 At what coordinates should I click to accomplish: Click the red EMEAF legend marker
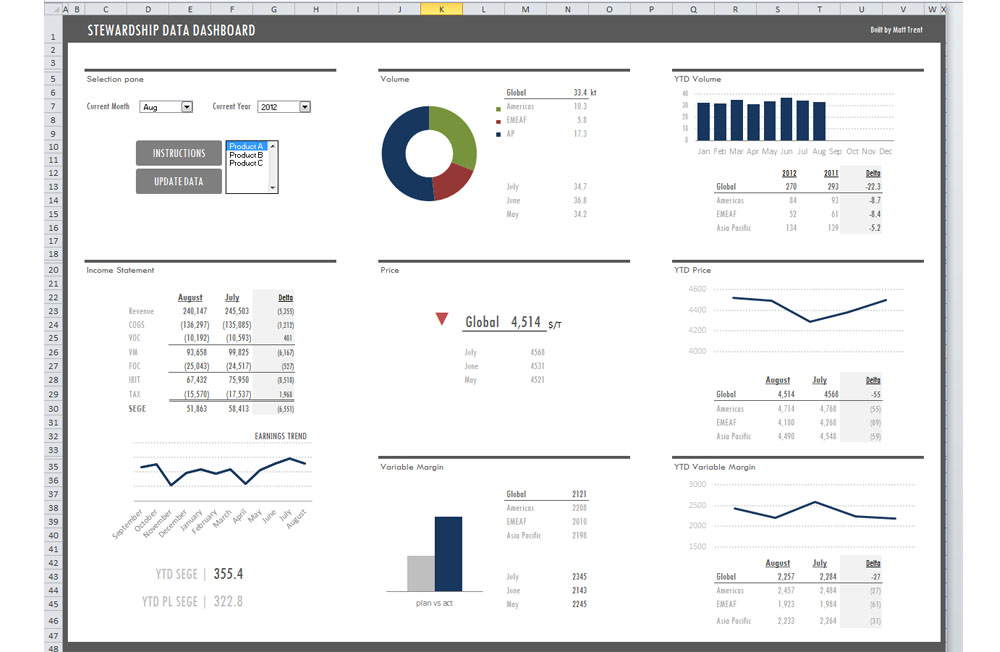[498, 121]
